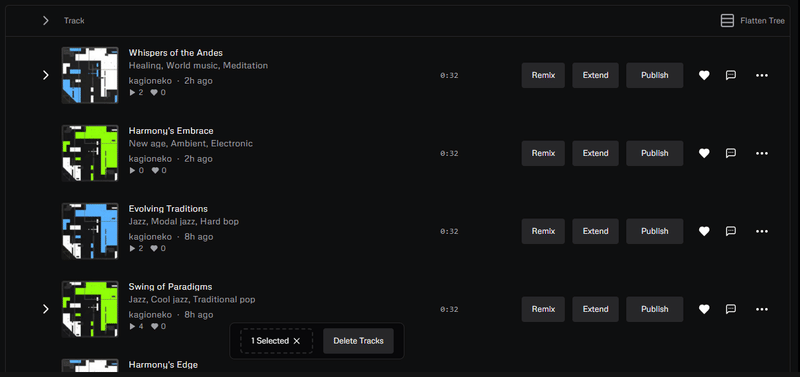
Task: Like the Evolving Traditions track
Action: pyautogui.click(x=704, y=232)
